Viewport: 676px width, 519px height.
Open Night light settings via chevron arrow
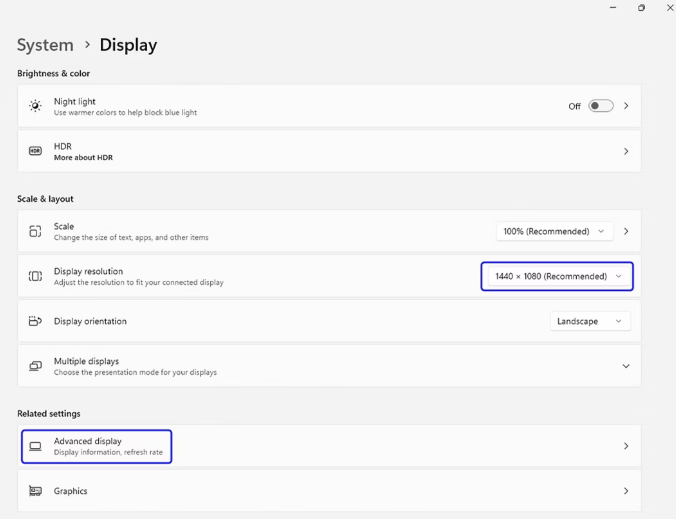[x=626, y=106]
